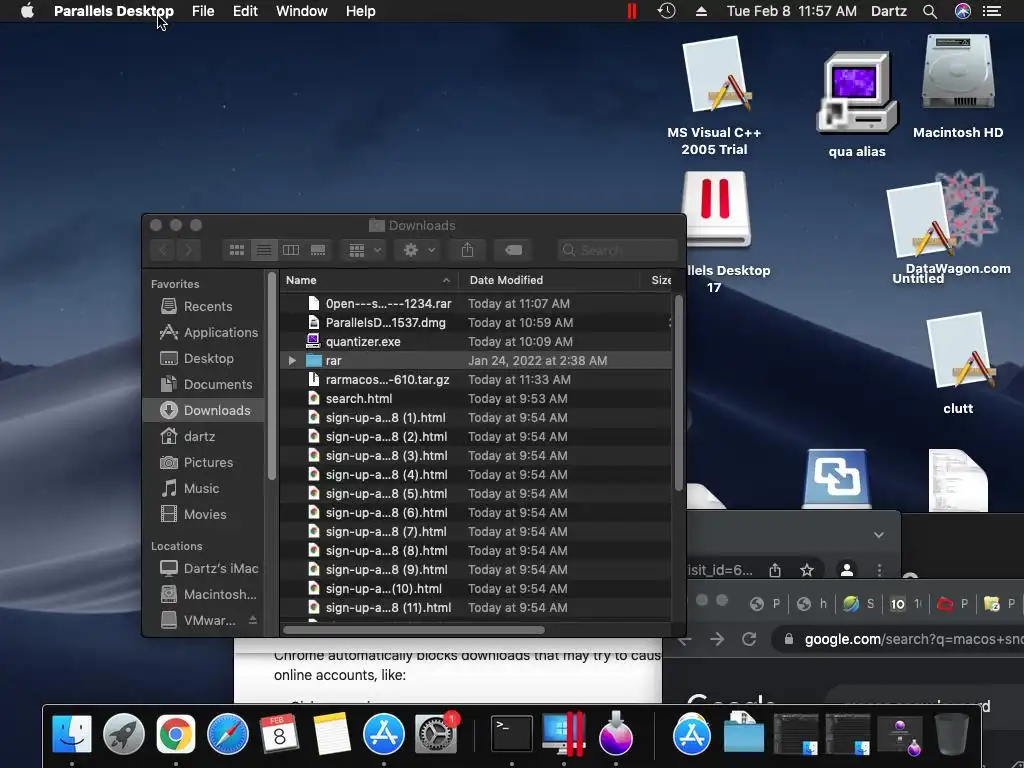Select Applications in Finder sidebar
This screenshot has height=768, width=1024.
tap(202, 332)
